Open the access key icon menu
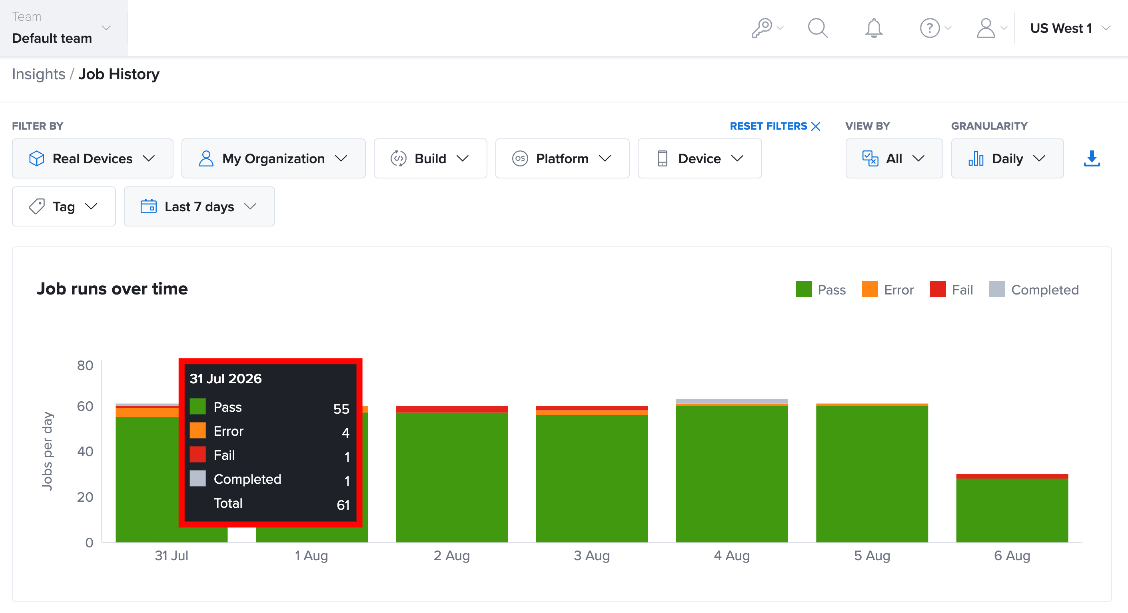Image resolution: width=1128 pixels, height=613 pixels. (x=767, y=28)
